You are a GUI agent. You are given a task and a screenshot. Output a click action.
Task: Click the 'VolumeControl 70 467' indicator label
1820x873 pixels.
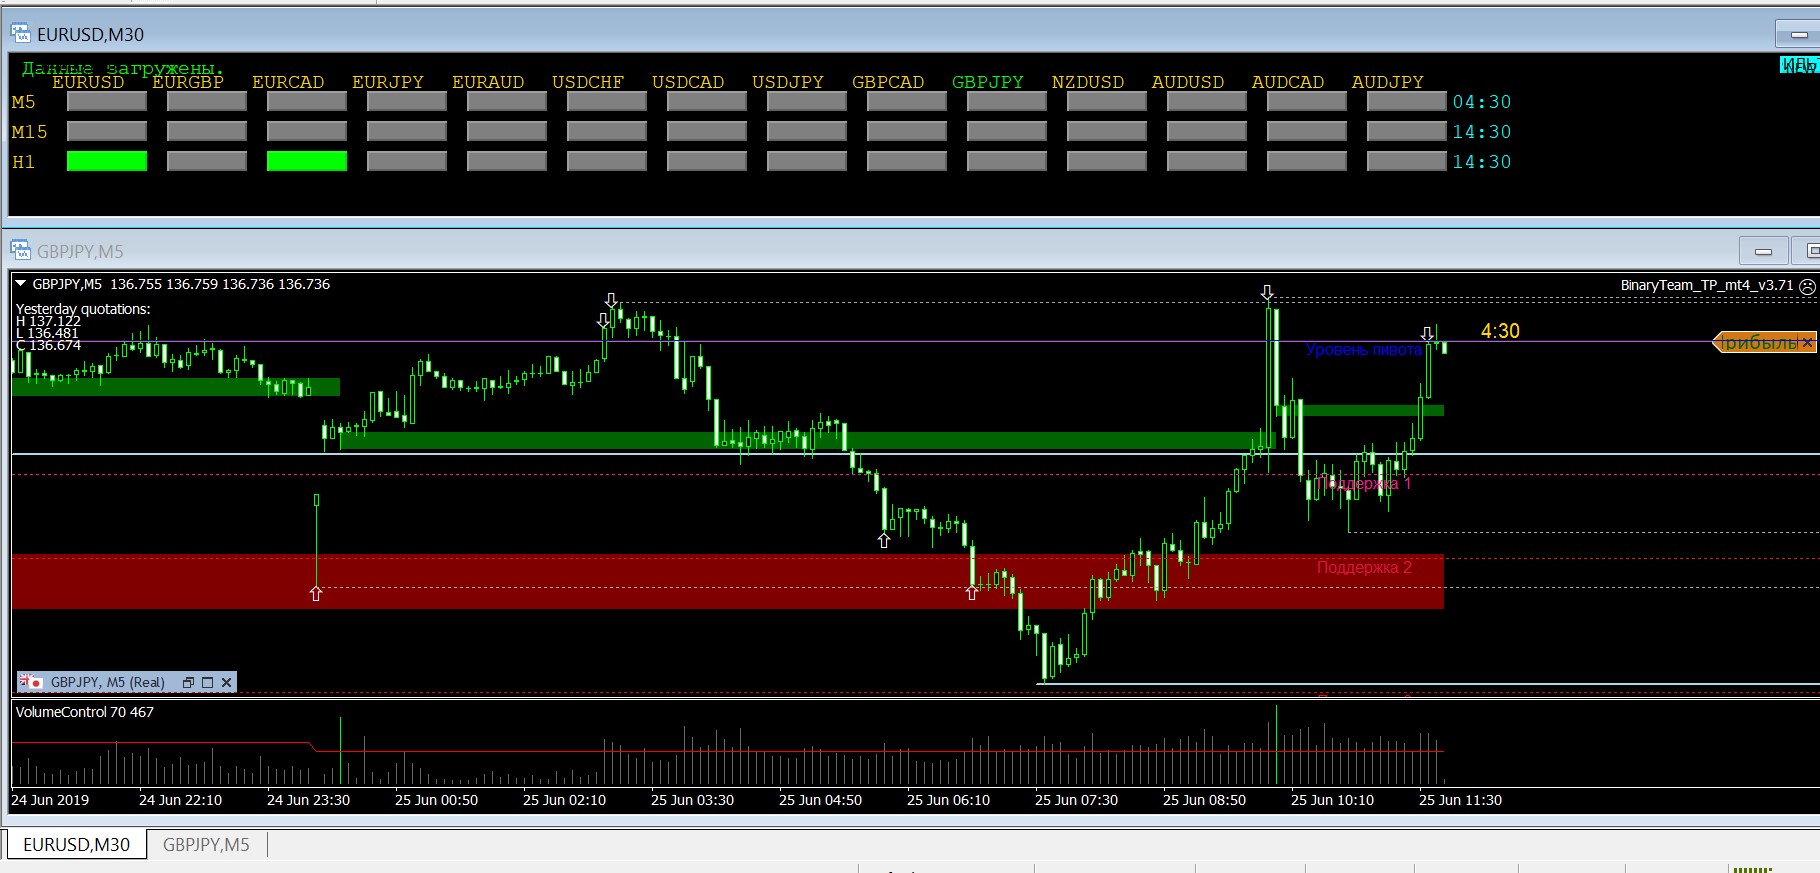click(x=85, y=712)
